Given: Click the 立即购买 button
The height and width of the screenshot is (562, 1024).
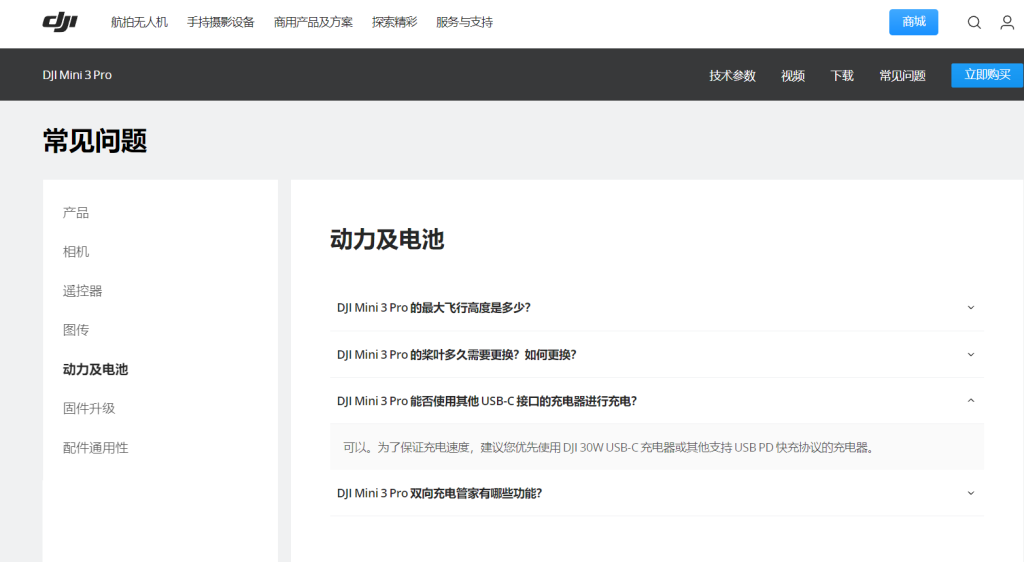Looking at the screenshot, I should [x=987, y=75].
